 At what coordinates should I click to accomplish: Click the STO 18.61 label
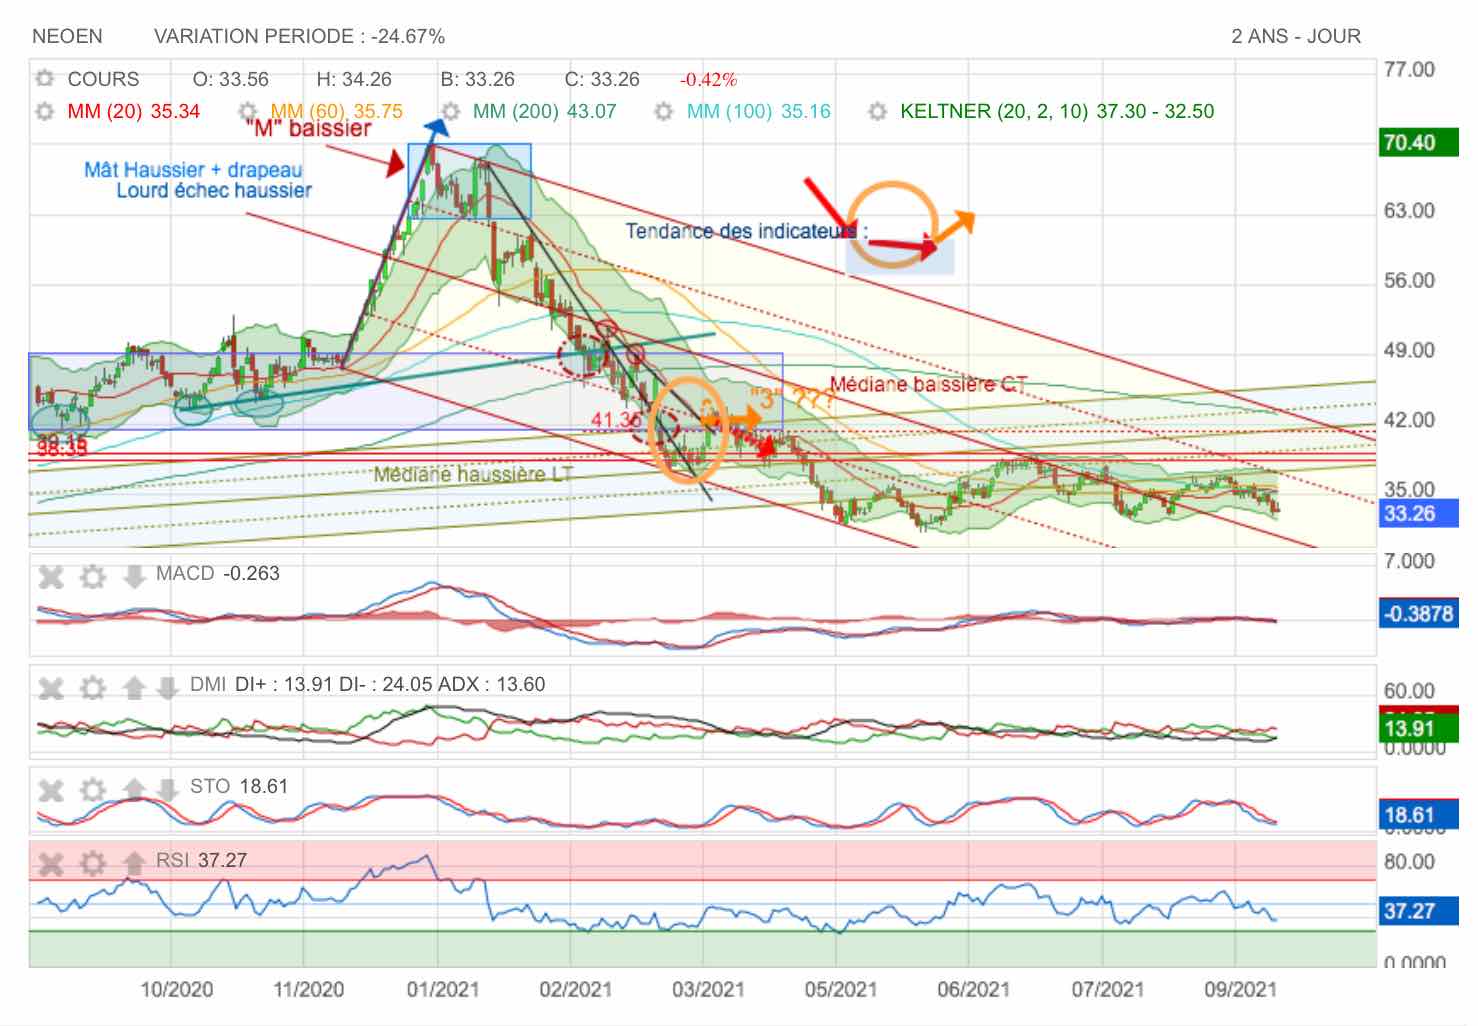pos(239,787)
